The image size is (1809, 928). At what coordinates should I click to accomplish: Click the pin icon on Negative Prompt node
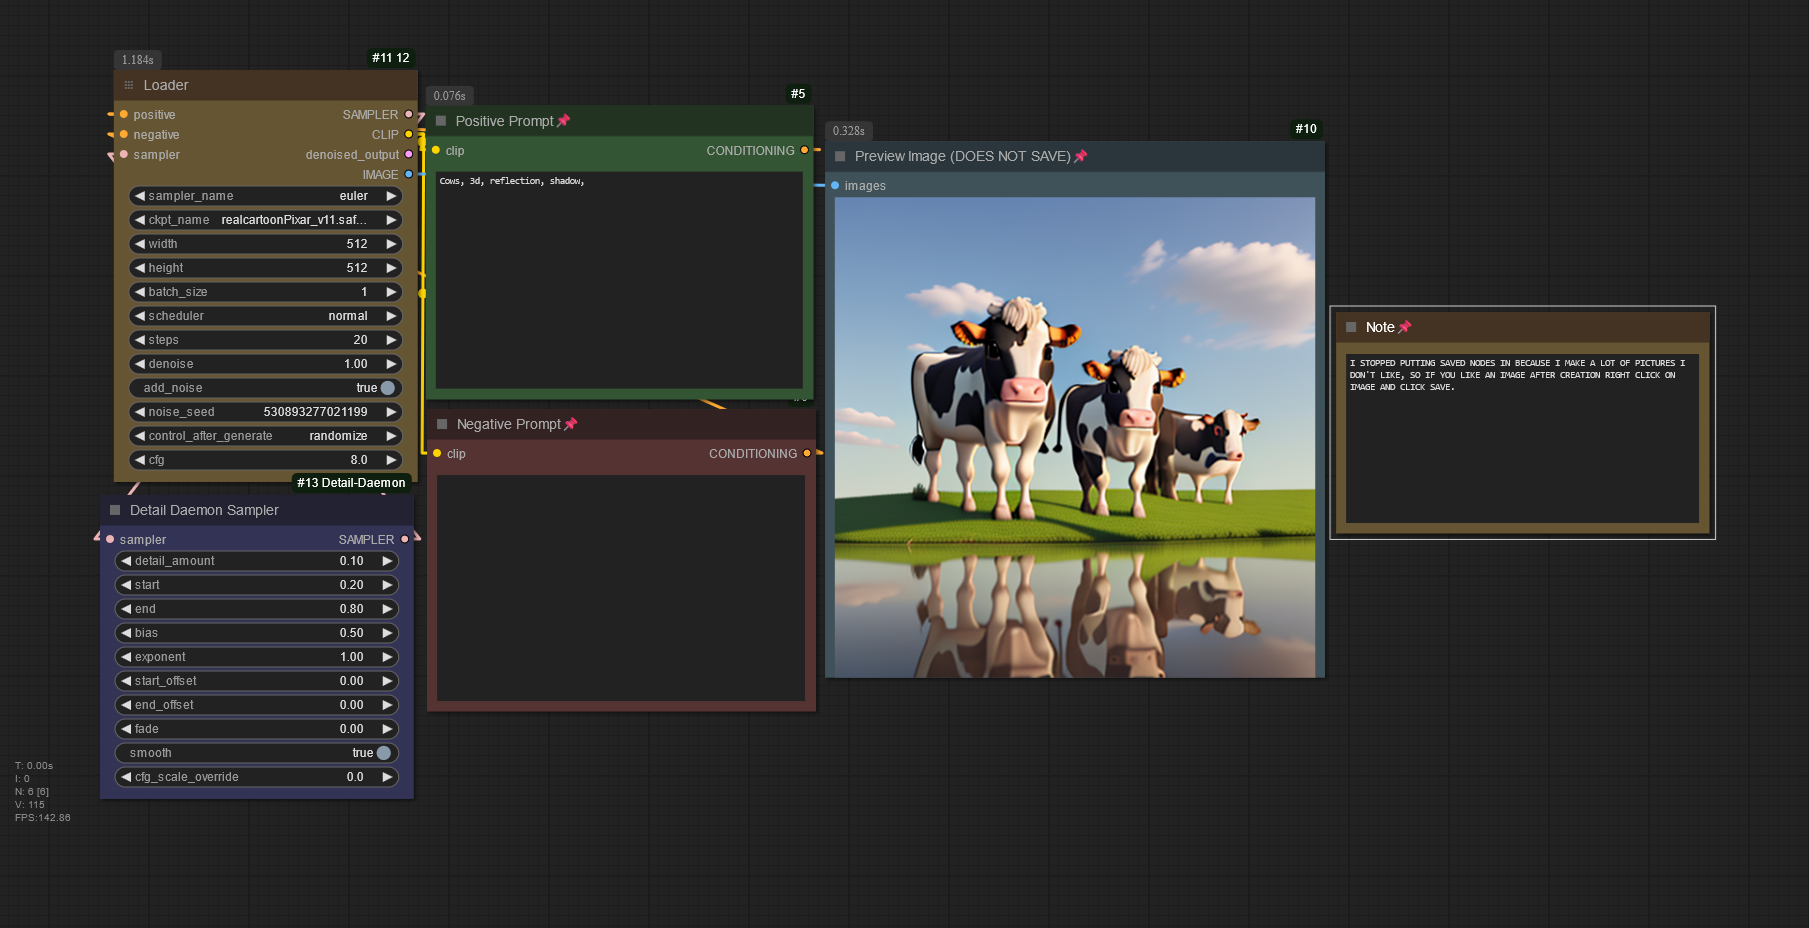click(x=570, y=424)
